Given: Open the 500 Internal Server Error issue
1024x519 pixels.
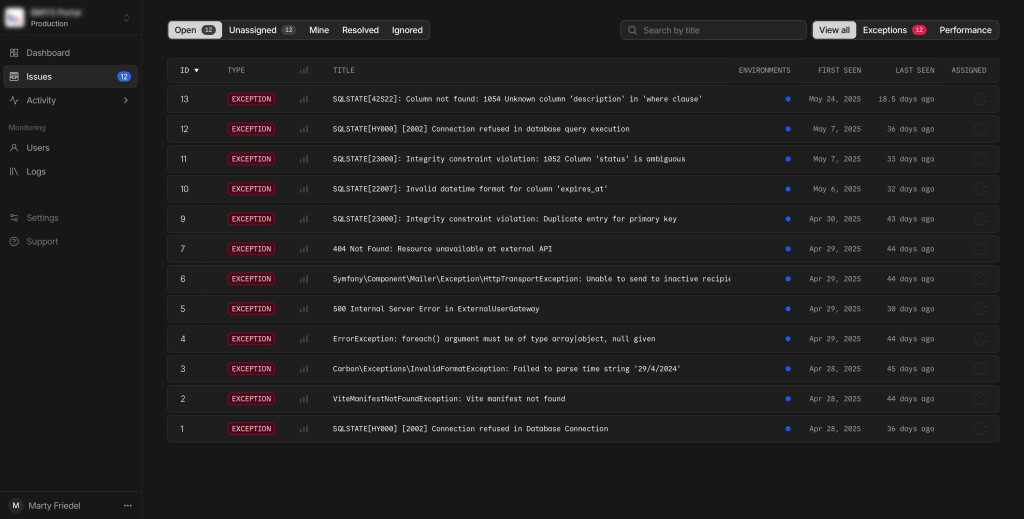Looking at the screenshot, I should pos(436,309).
